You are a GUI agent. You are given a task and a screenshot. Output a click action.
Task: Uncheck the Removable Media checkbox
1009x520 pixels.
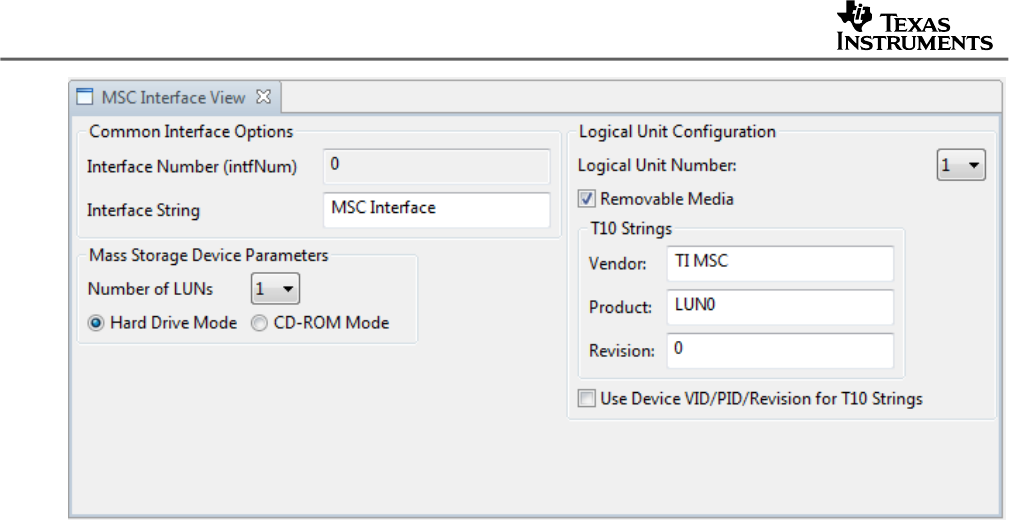(586, 199)
